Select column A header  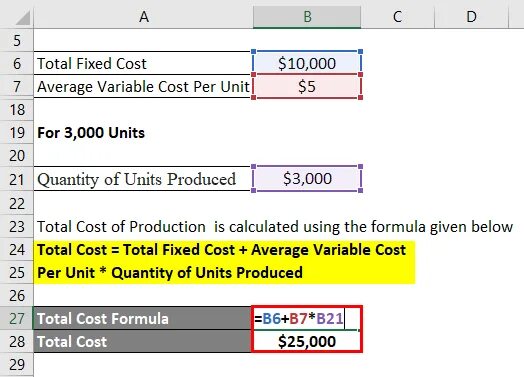click(x=143, y=16)
